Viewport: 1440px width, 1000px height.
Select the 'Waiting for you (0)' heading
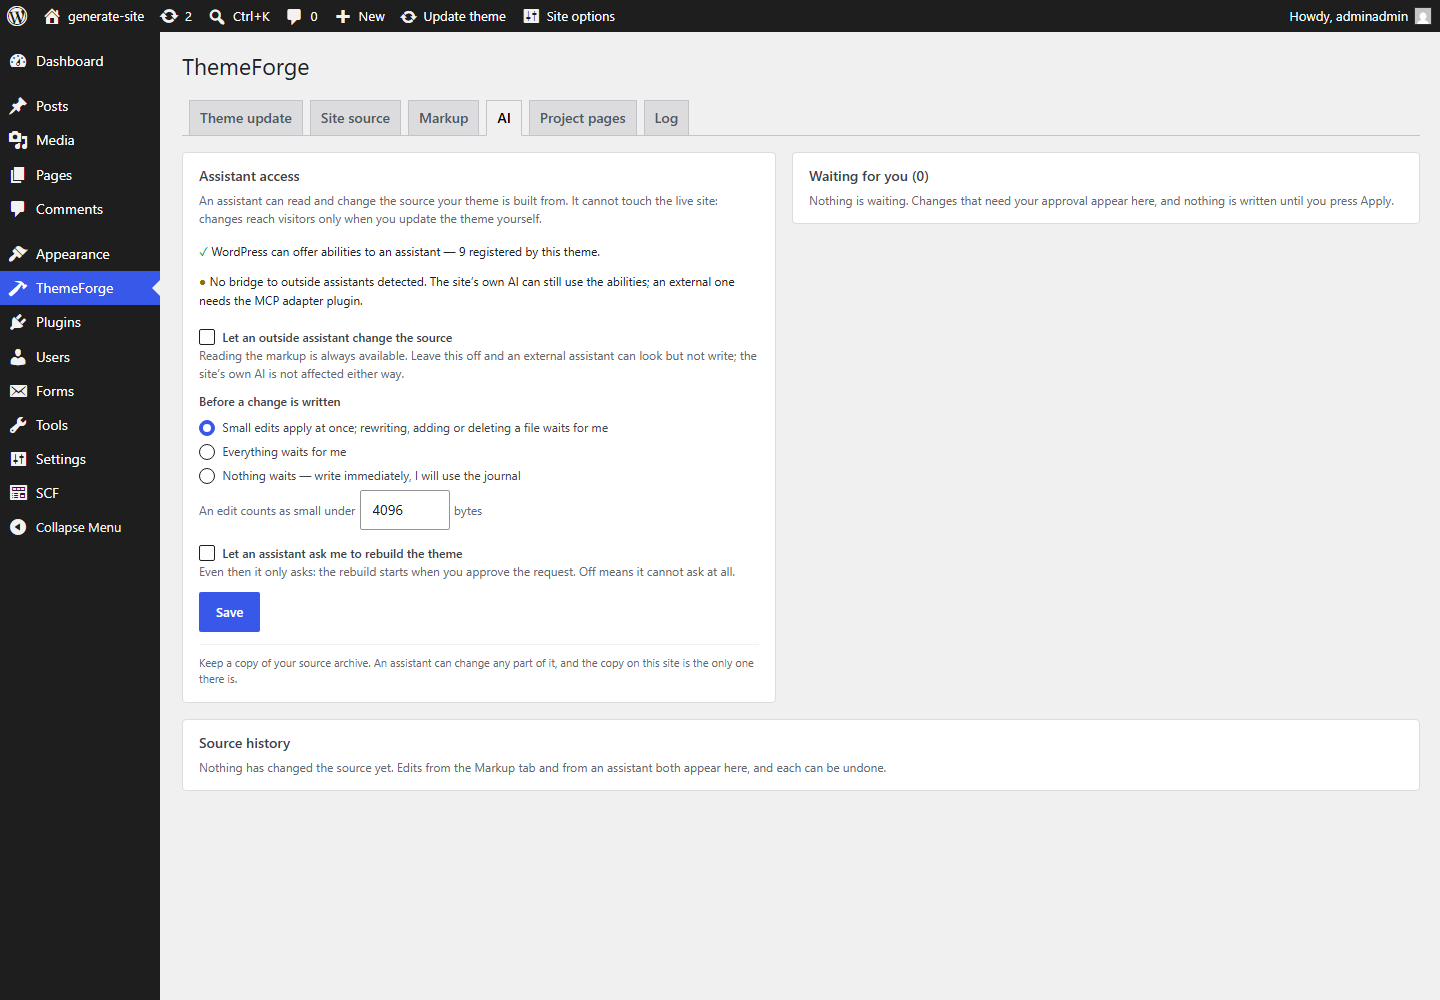coord(869,176)
